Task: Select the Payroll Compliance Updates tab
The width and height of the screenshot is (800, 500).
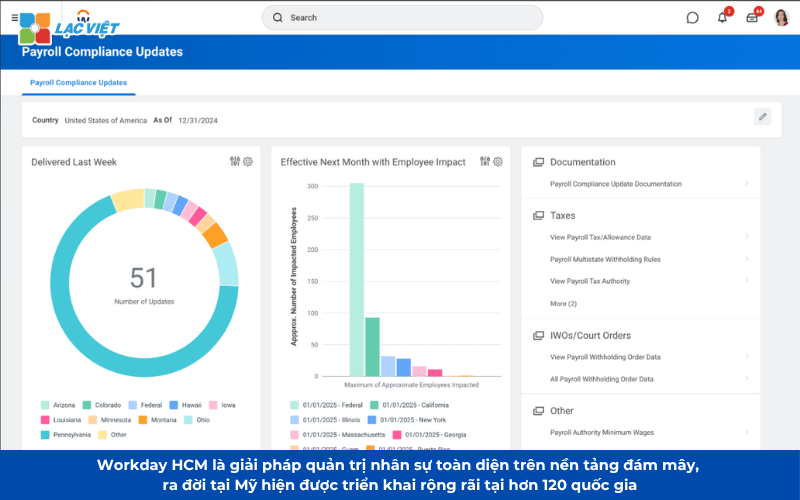Action: coord(78,83)
